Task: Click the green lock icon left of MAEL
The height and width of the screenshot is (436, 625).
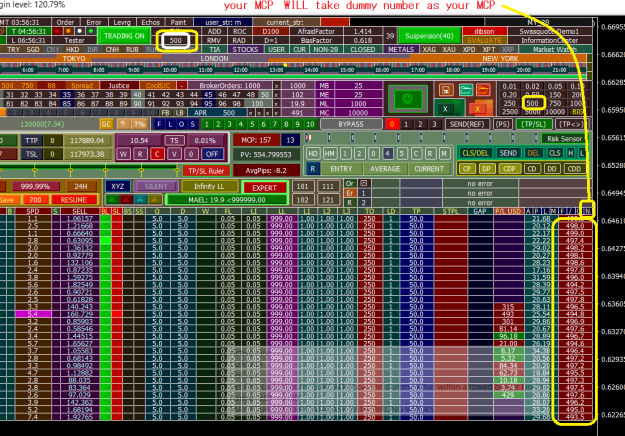Action: tap(112, 199)
